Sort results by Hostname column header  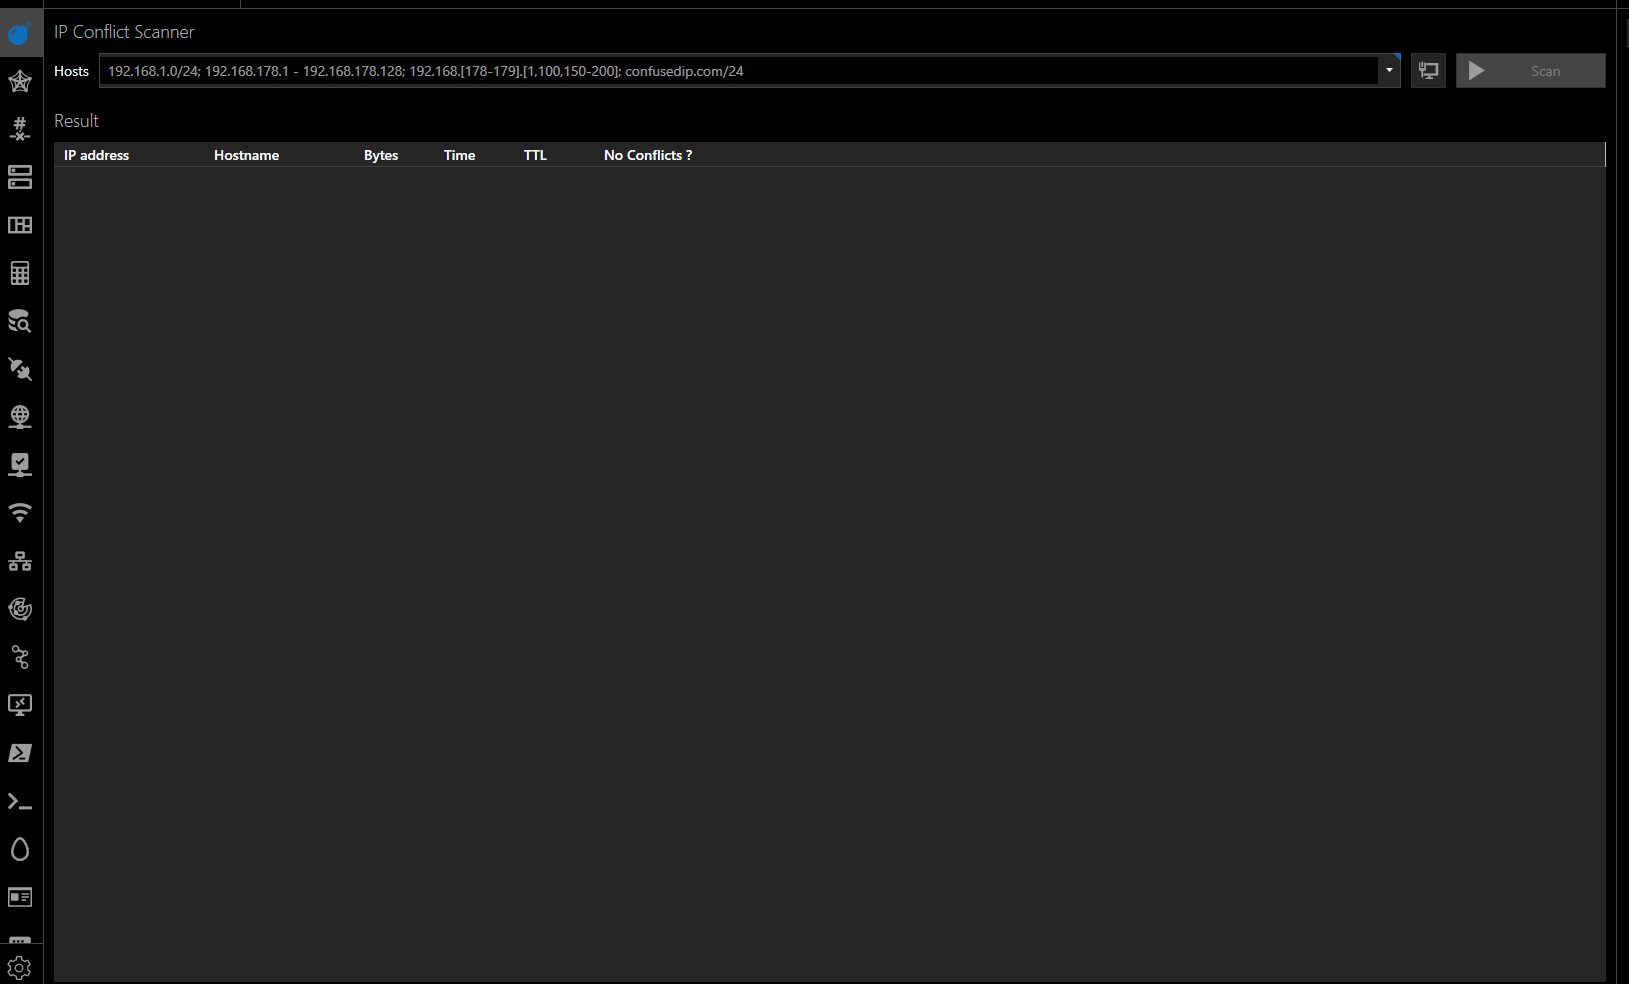[x=246, y=155]
